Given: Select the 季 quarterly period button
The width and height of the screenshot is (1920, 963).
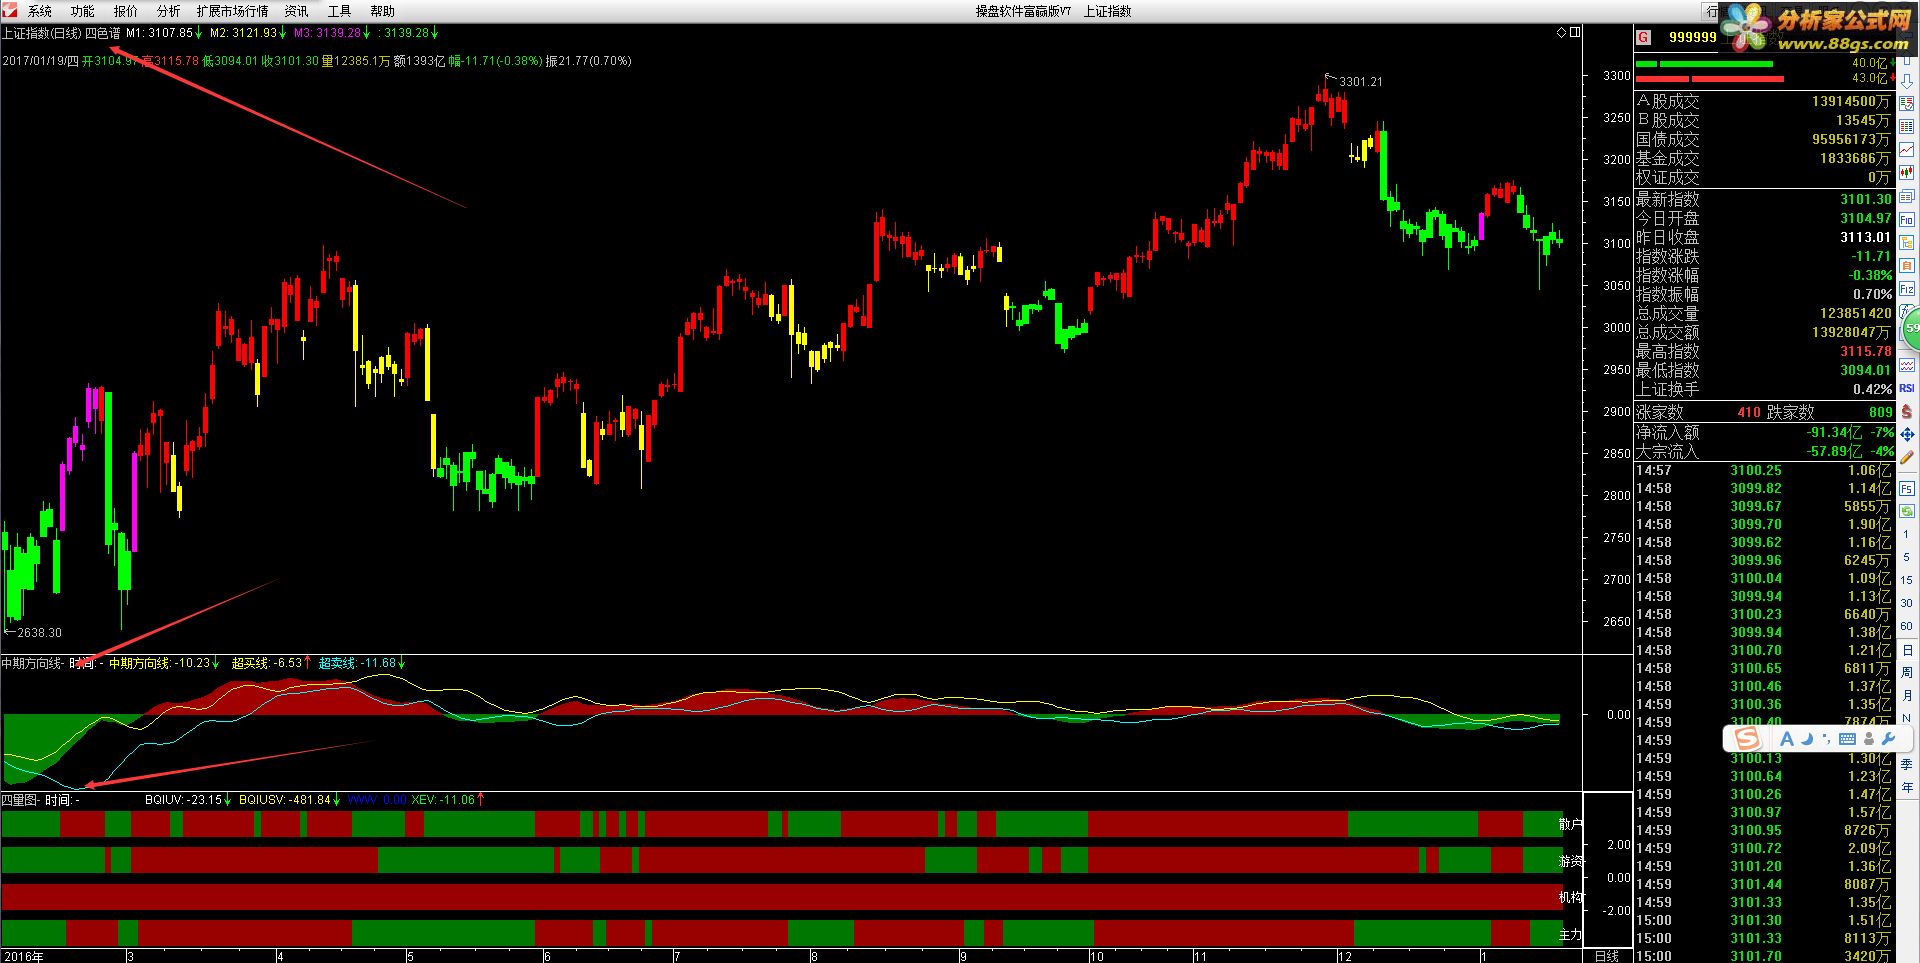Looking at the screenshot, I should 1907,764.
